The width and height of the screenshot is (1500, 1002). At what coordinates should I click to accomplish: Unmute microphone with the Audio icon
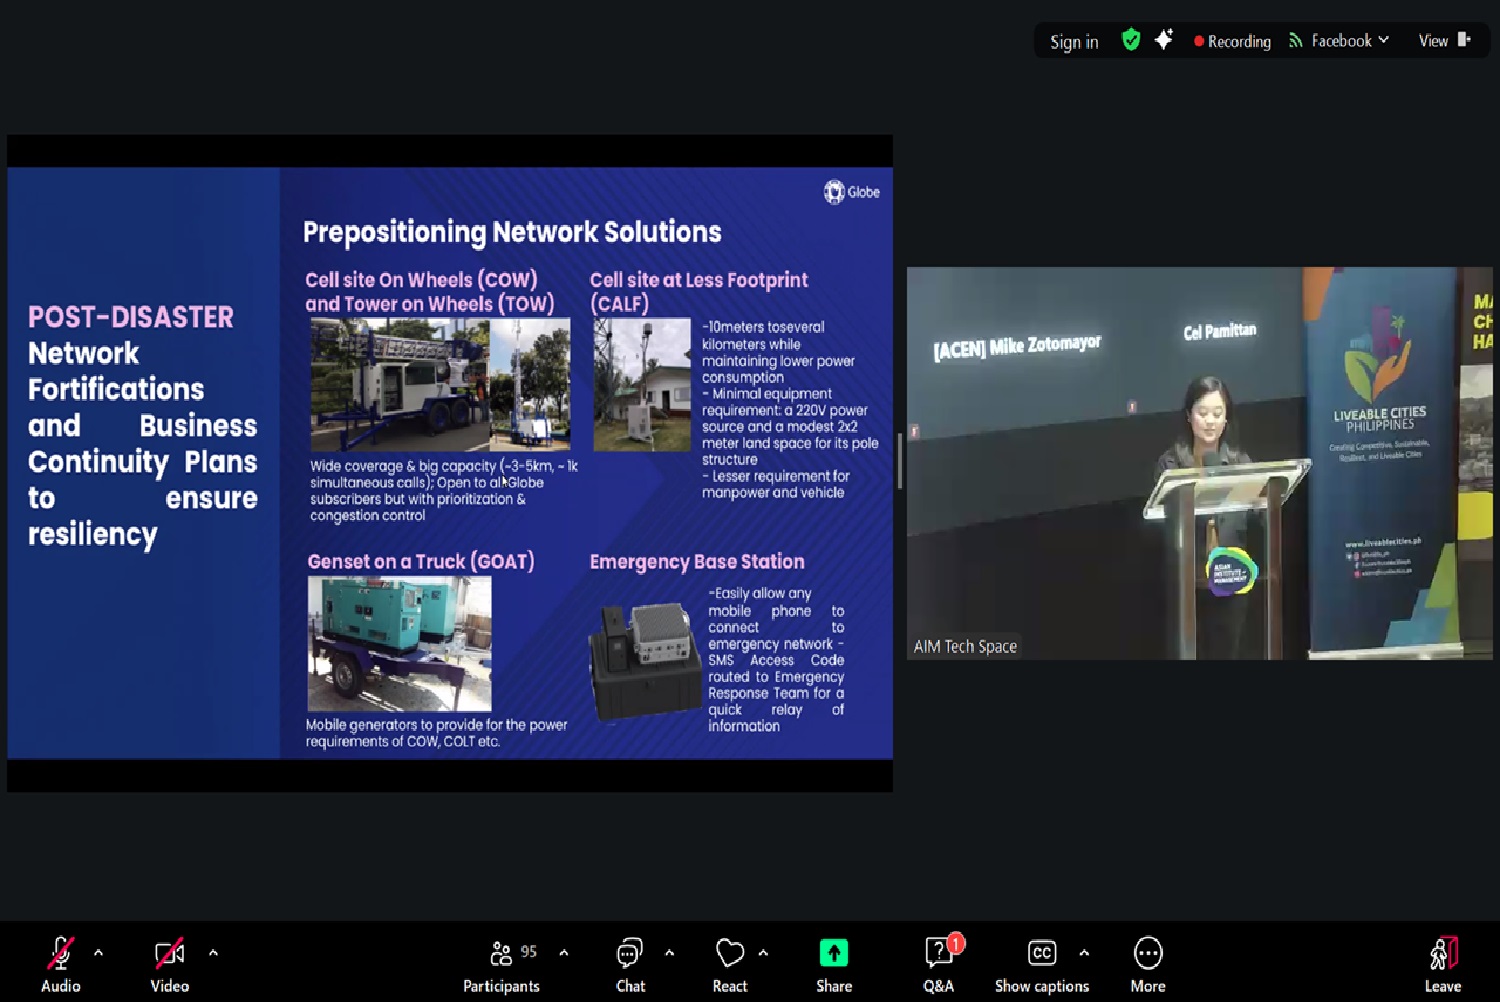point(60,955)
